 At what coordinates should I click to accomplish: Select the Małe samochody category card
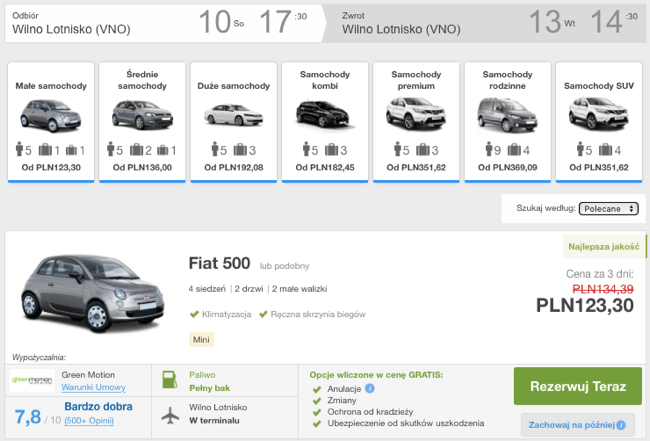[51, 122]
